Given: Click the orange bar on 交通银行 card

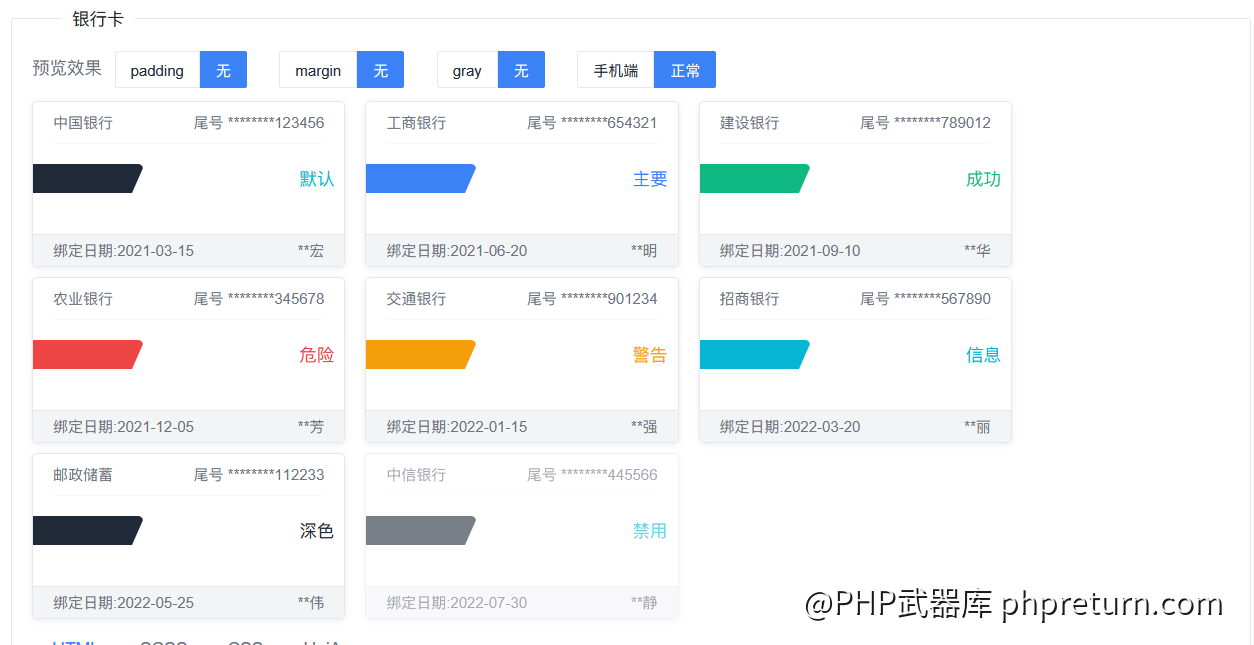Looking at the screenshot, I should coord(418,355).
